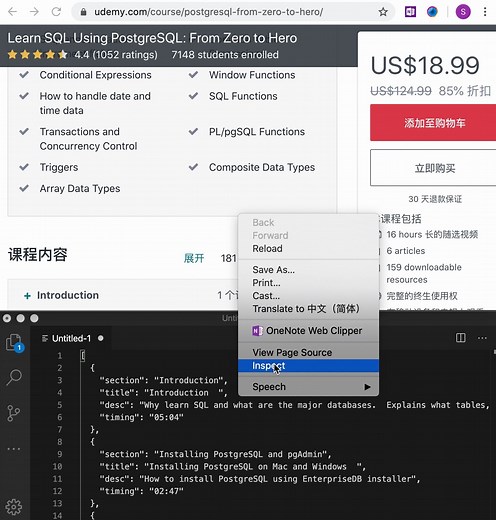Select the Untitled-1 editor tab

71,338
